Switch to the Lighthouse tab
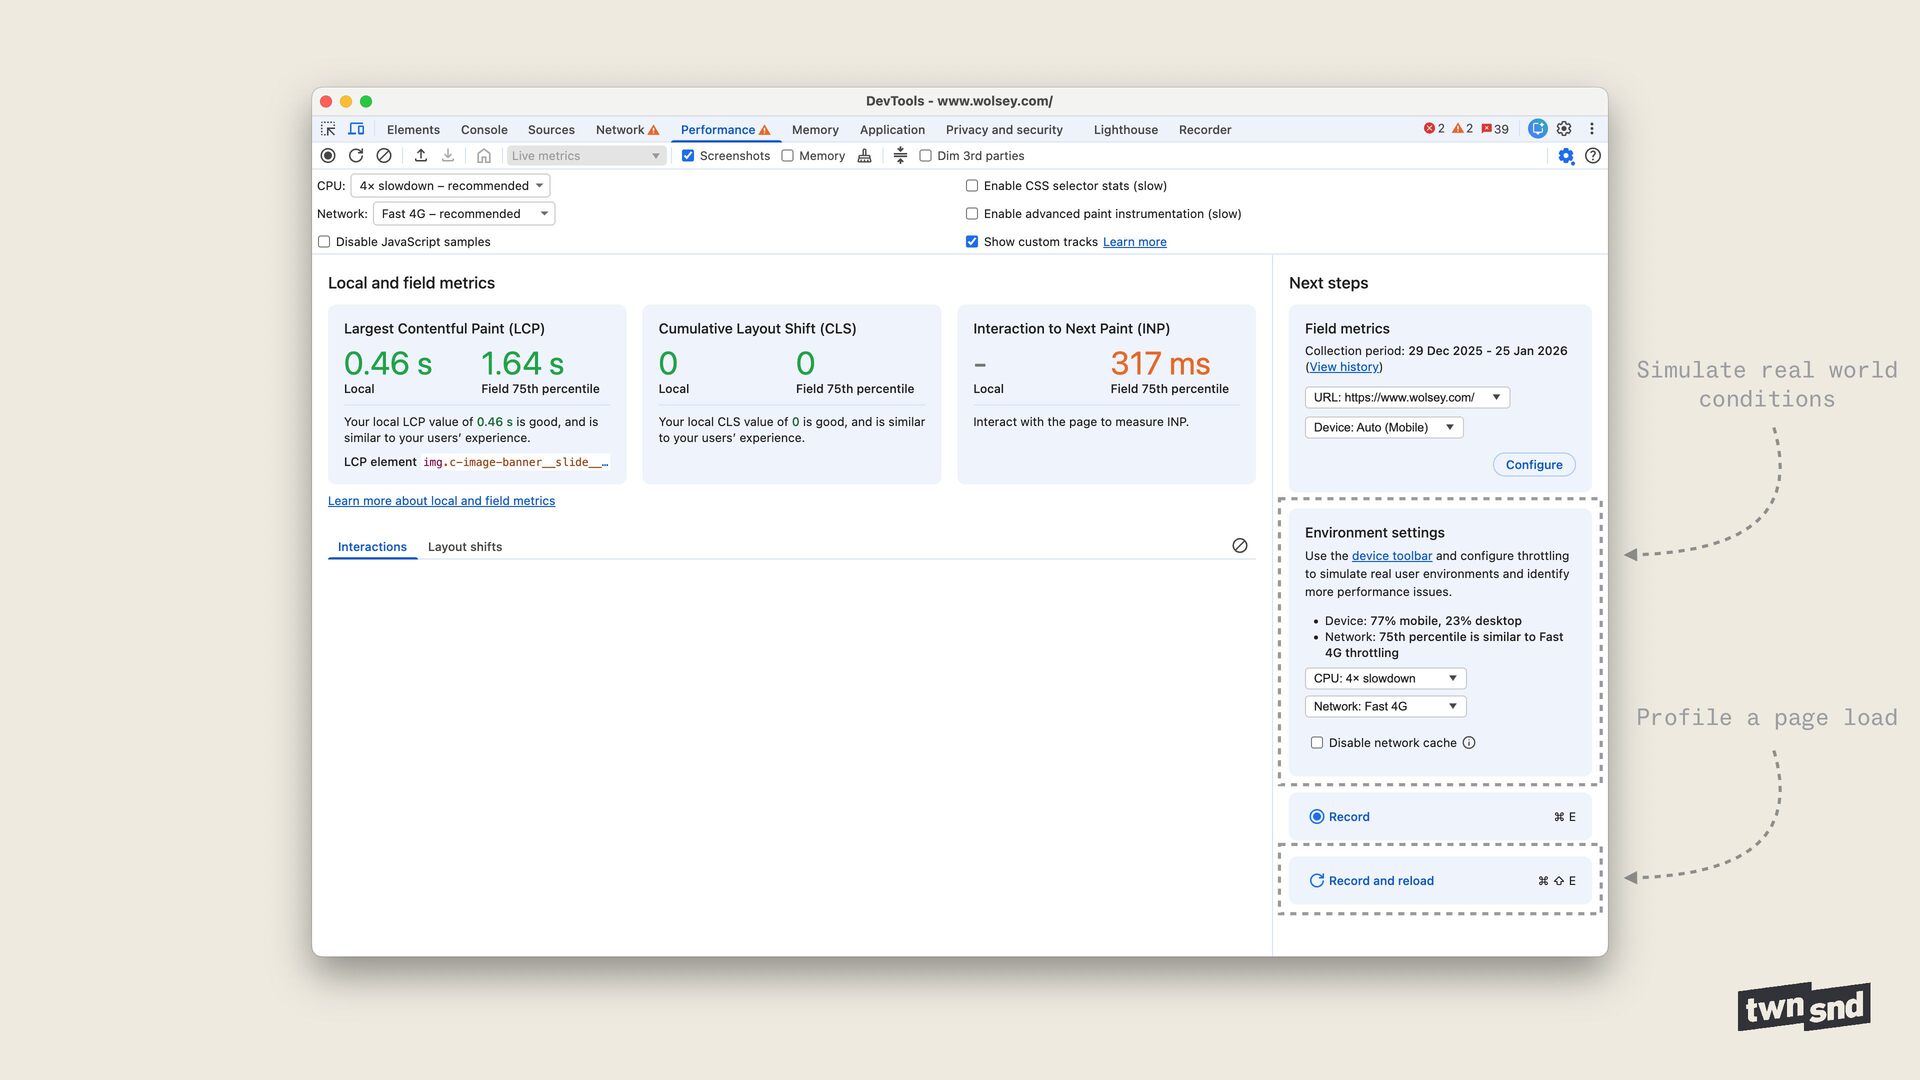Screen dimensions: 1920x1080 (1125, 130)
